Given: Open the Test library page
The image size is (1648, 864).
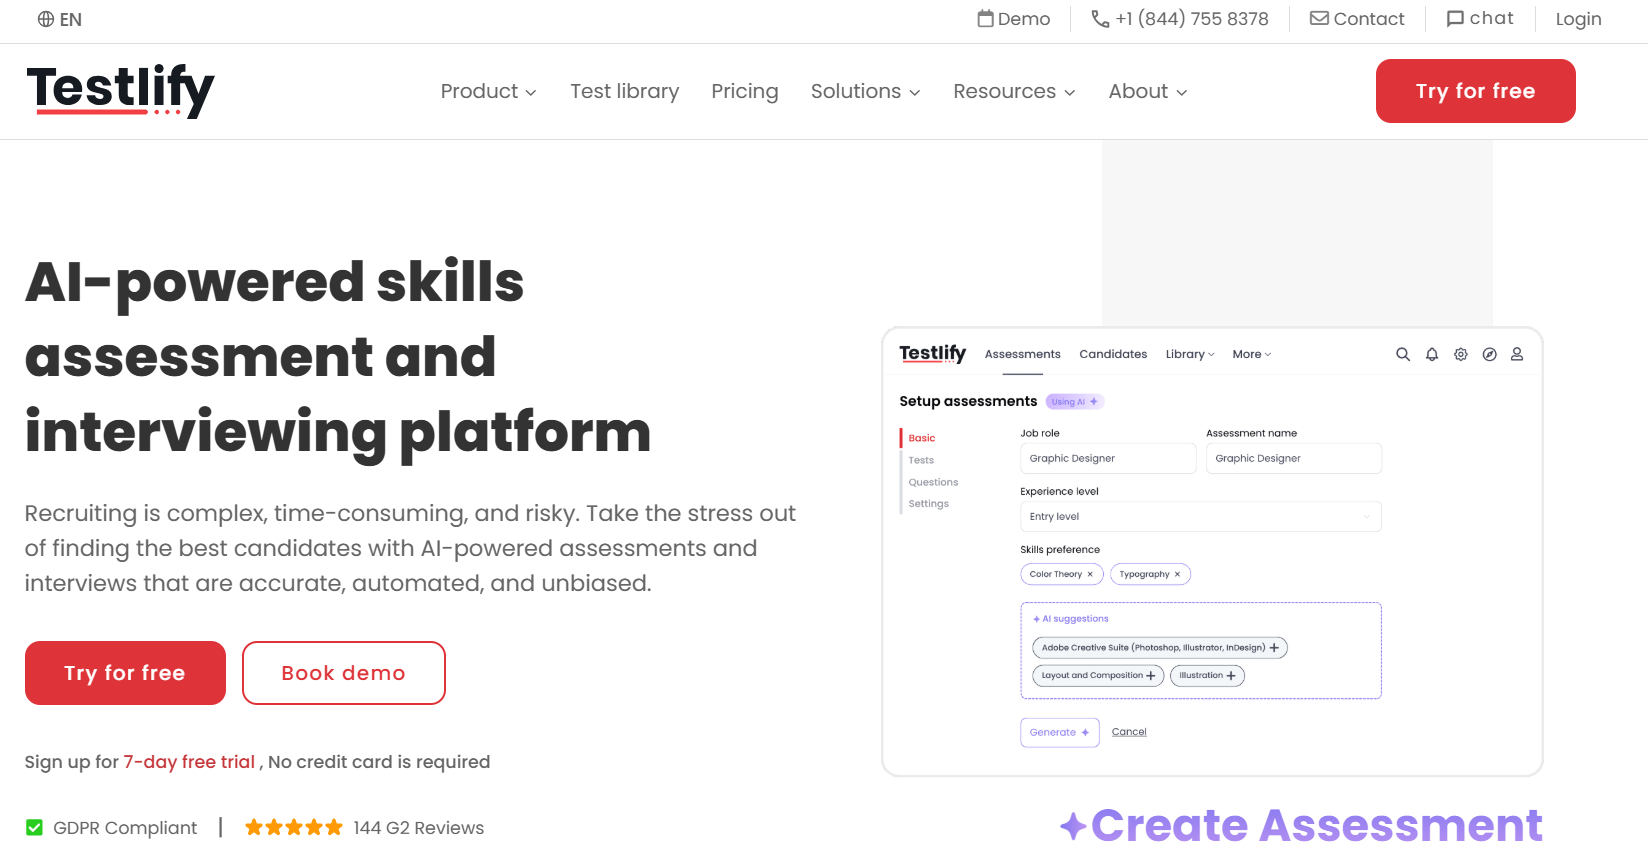Looking at the screenshot, I should 625,91.
